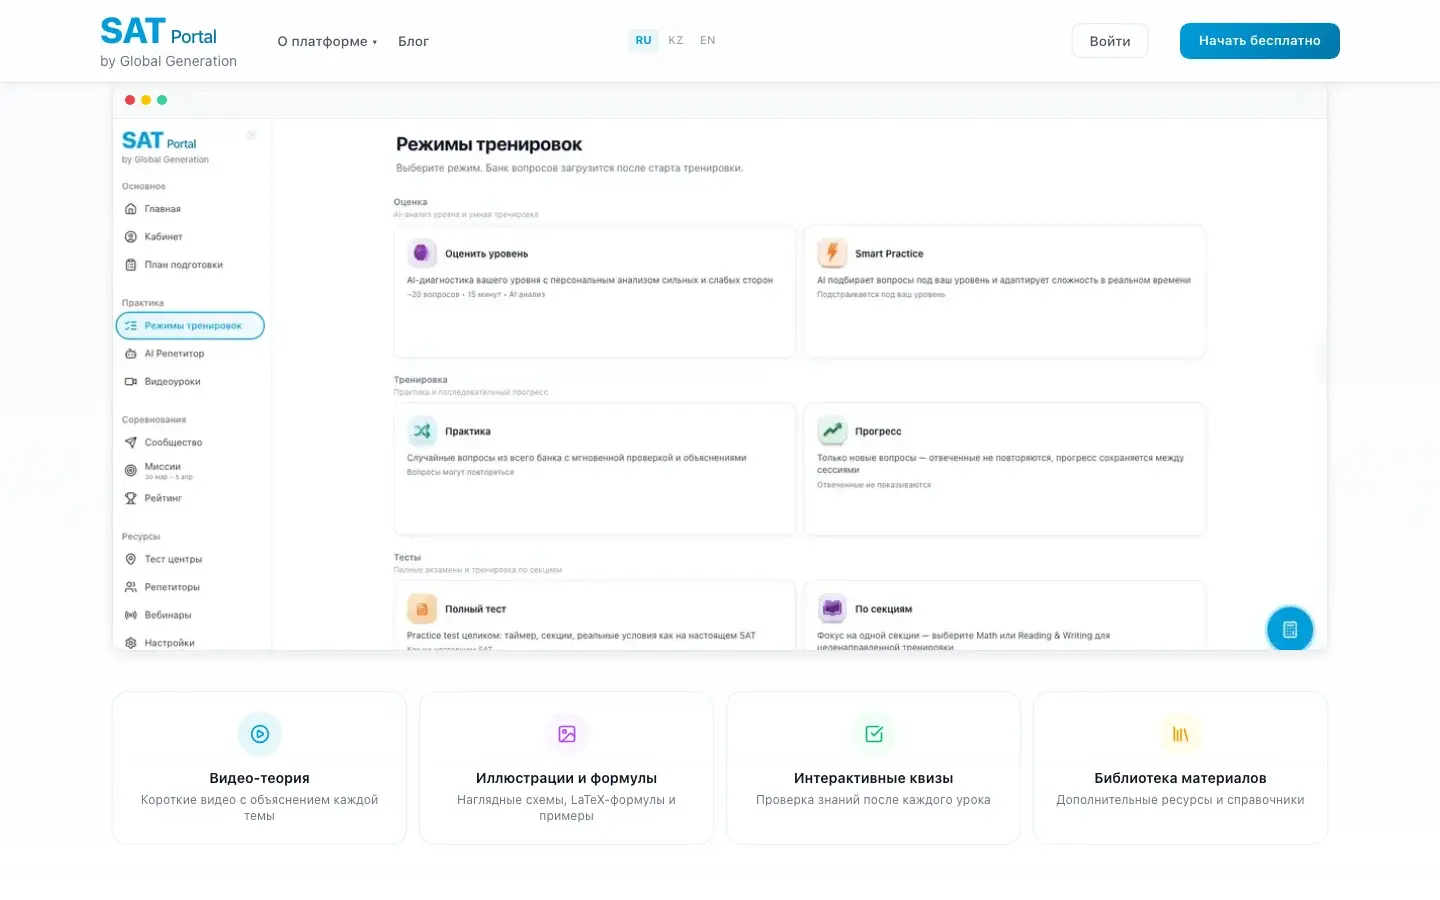Click the Рейтинг trophy icon
Viewport: 1440px width, 900px height.
point(130,498)
